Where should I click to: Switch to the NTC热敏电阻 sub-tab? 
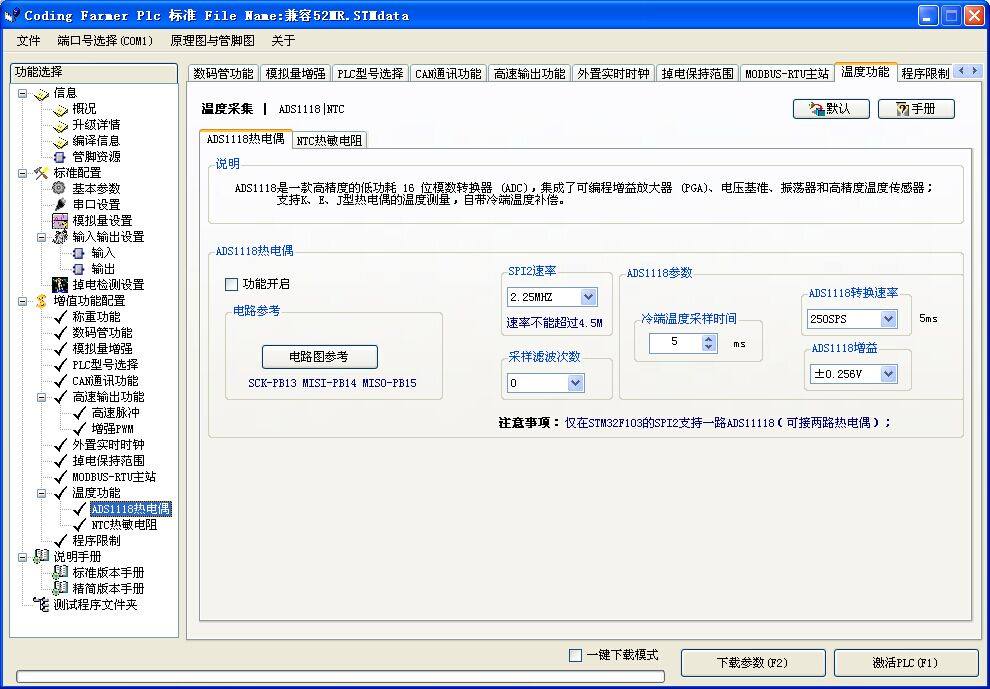(x=329, y=140)
